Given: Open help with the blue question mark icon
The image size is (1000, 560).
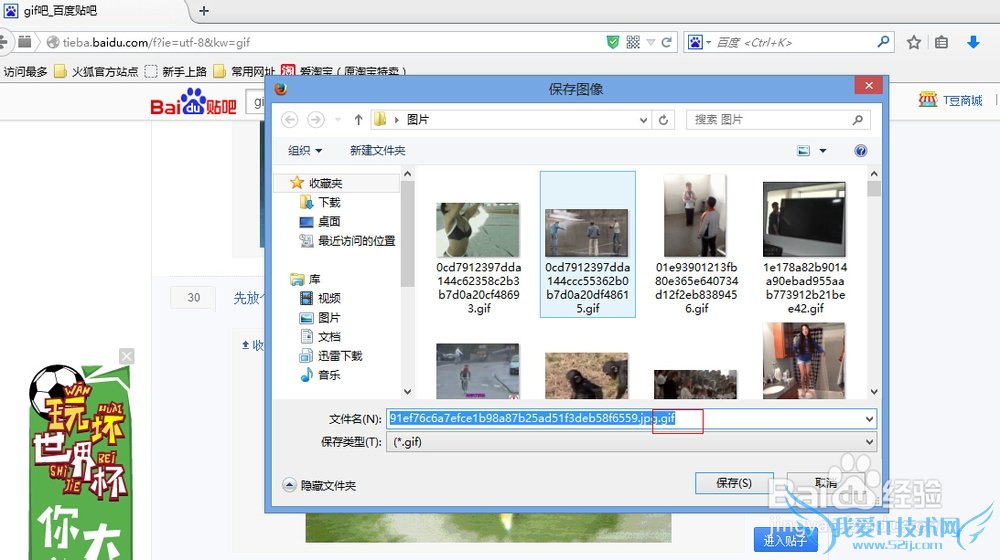Looking at the screenshot, I should (860, 151).
